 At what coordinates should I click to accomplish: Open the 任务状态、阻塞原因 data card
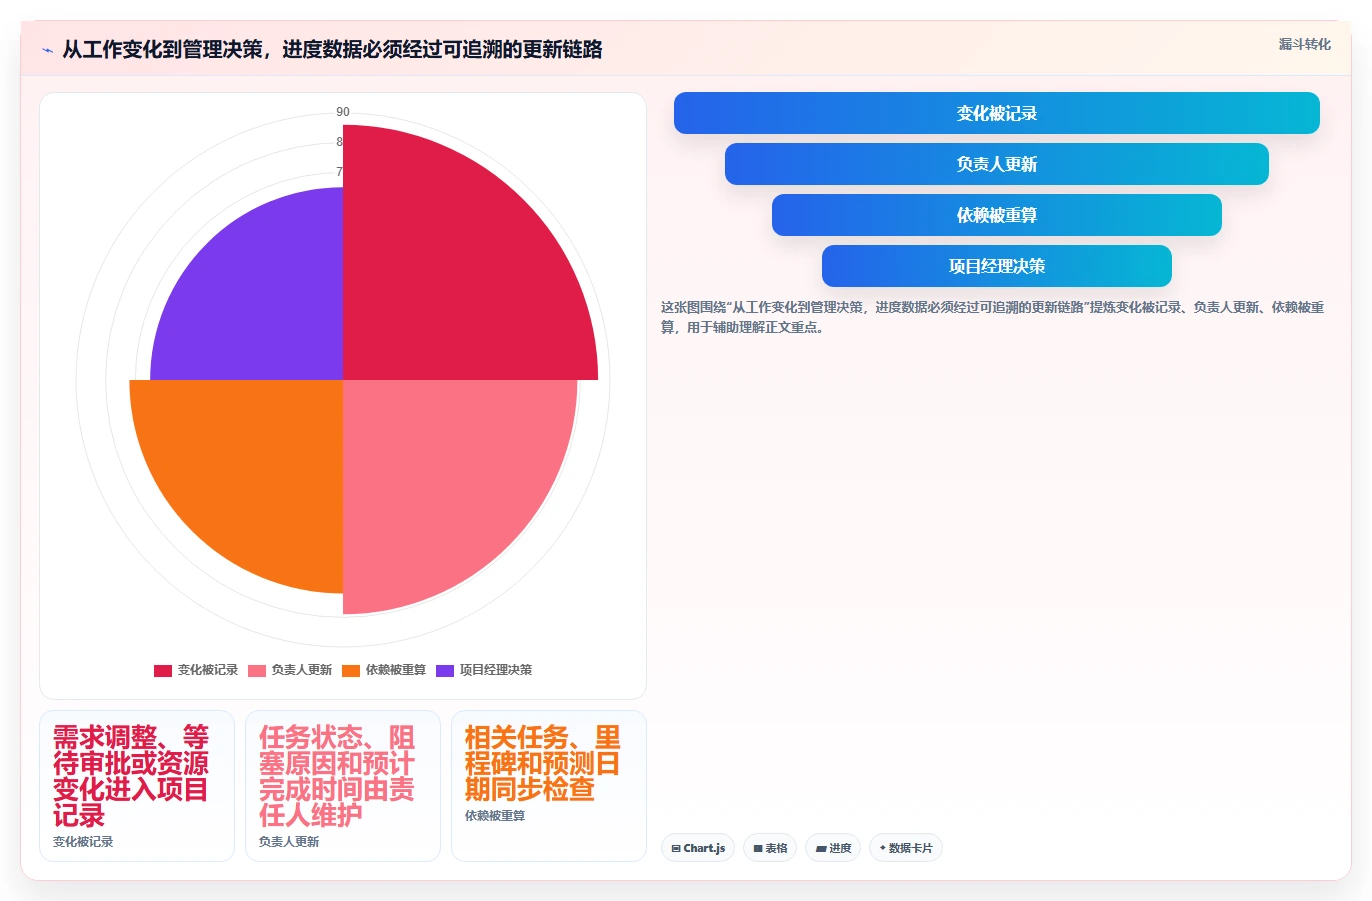pos(343,786)
